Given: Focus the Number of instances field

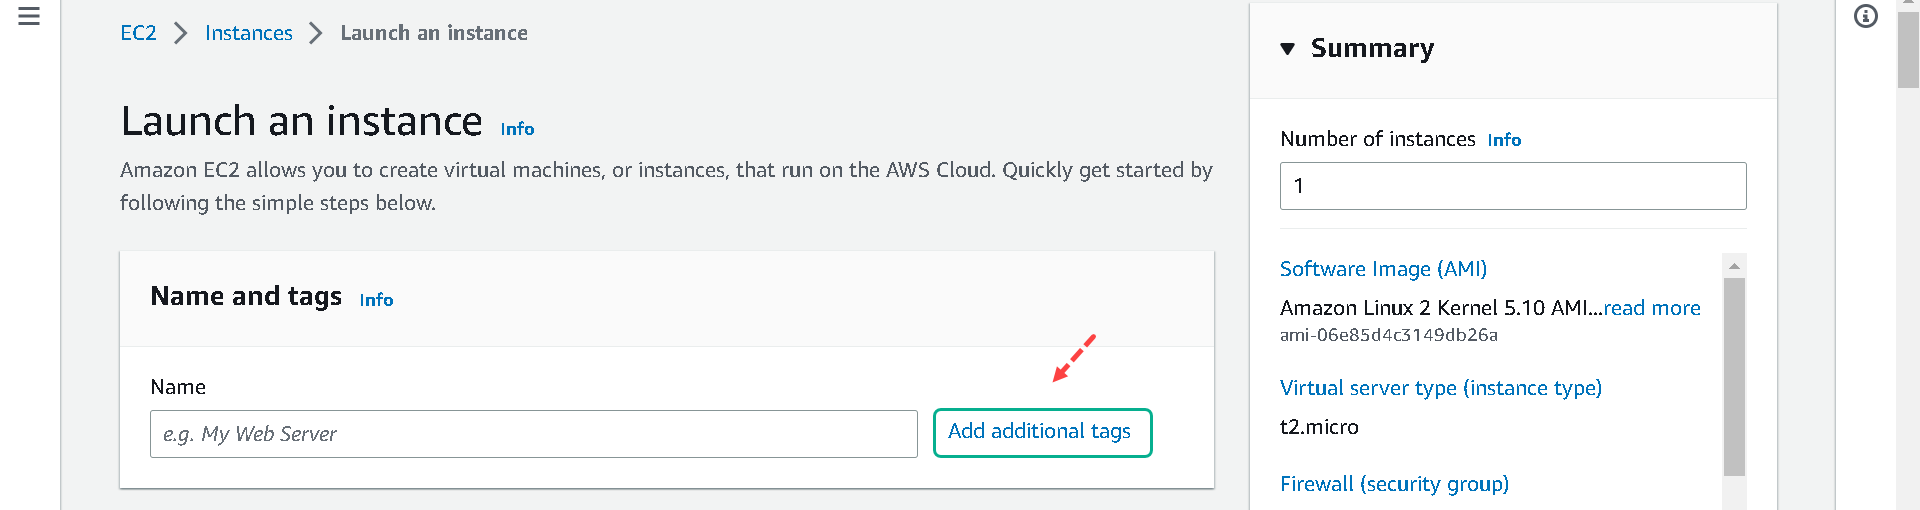Looking at the screenshot, I should click(x=1513, y=186).
